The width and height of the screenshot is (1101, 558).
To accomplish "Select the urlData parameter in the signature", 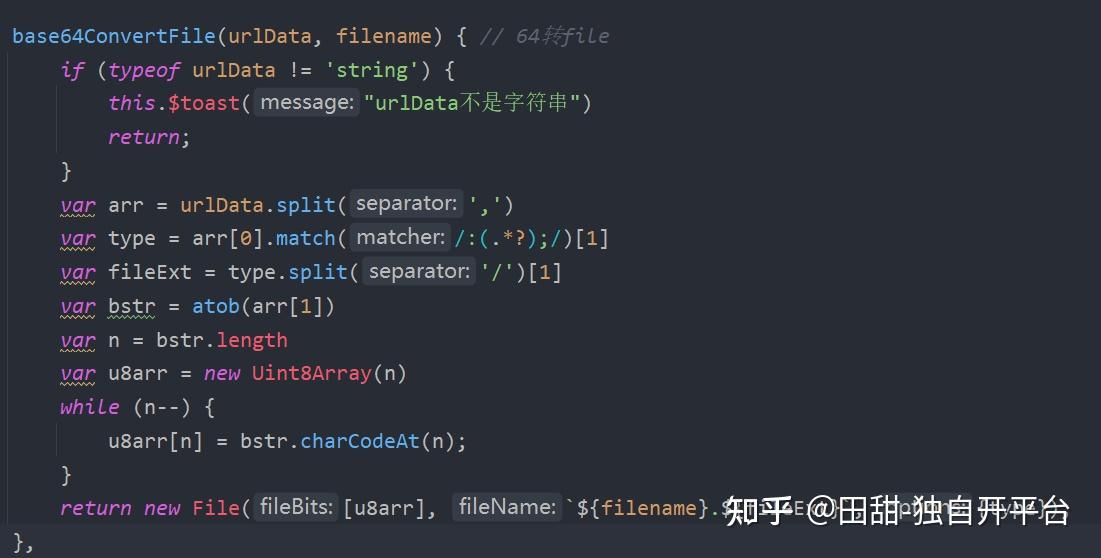I will pyautogui.click(x=269, y=36).
